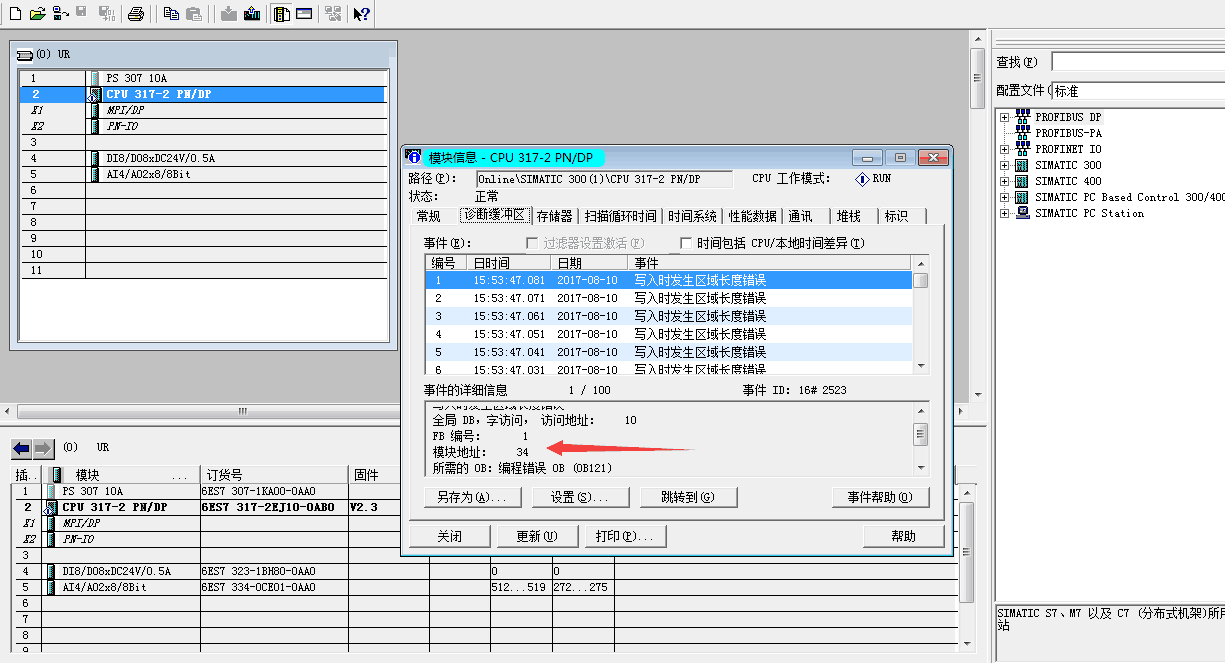
Task: Click the Open Online station toolbar icon
Action: (60, 13)
